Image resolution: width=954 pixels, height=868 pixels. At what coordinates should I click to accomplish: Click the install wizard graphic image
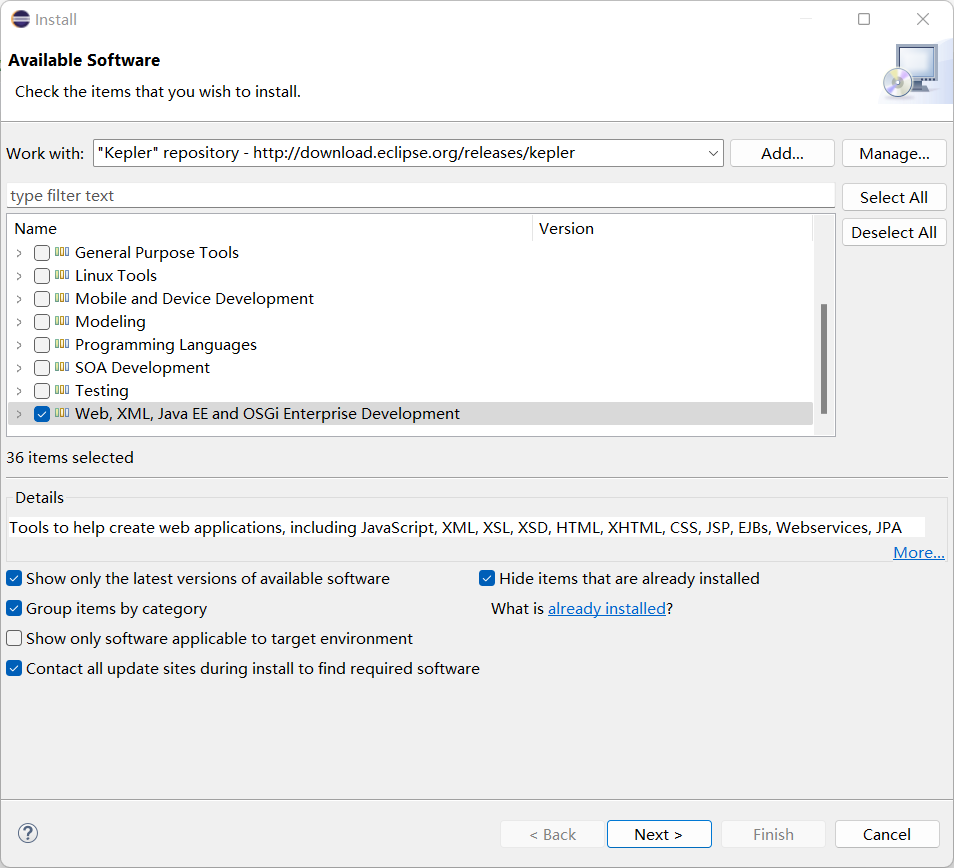[x=914, y=68]
